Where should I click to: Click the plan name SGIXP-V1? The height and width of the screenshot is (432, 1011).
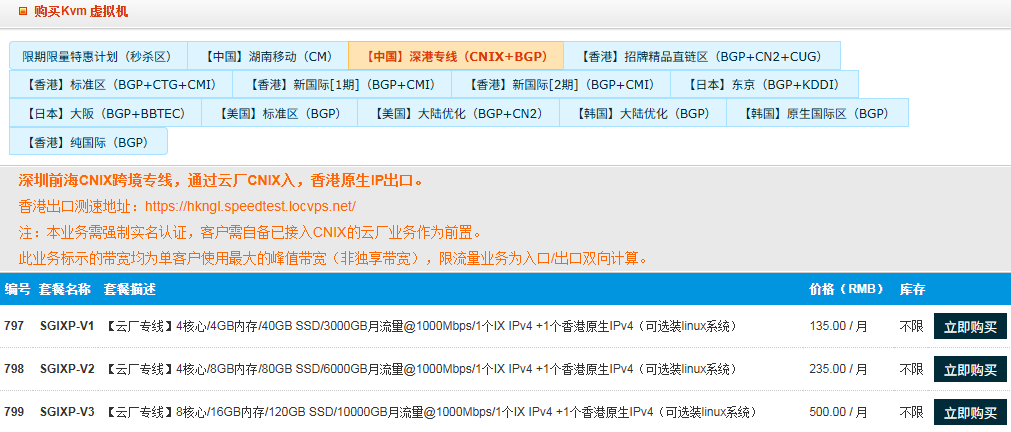click(67, 326)
